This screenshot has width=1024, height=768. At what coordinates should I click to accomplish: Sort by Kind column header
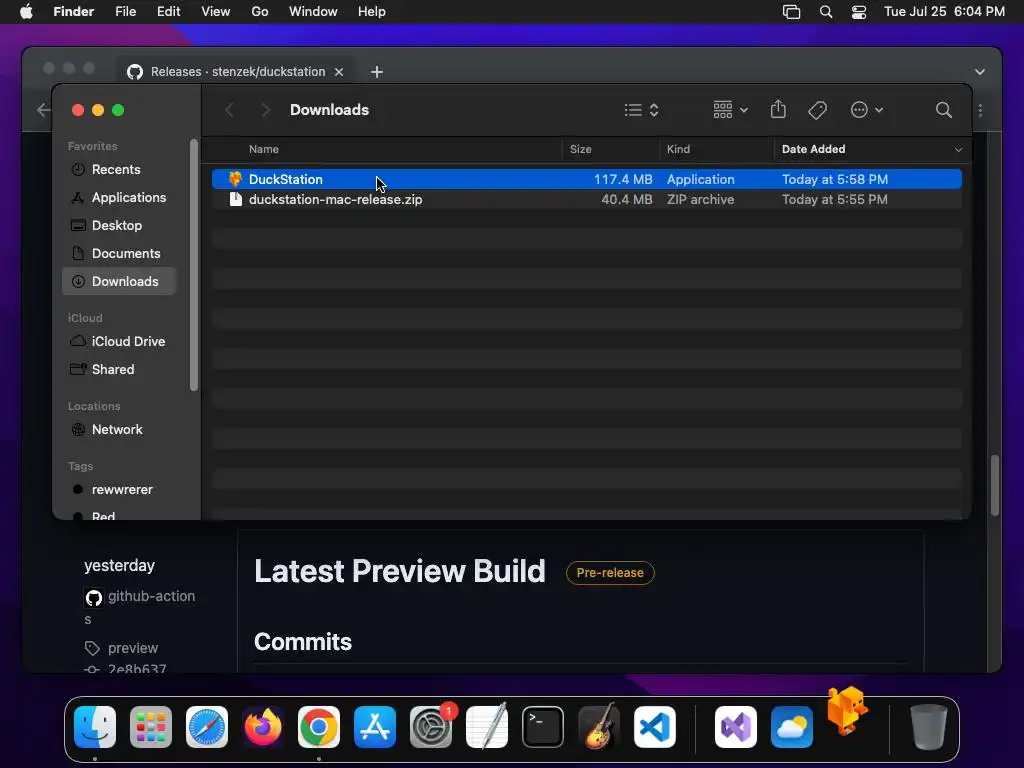tap(679, 150)
